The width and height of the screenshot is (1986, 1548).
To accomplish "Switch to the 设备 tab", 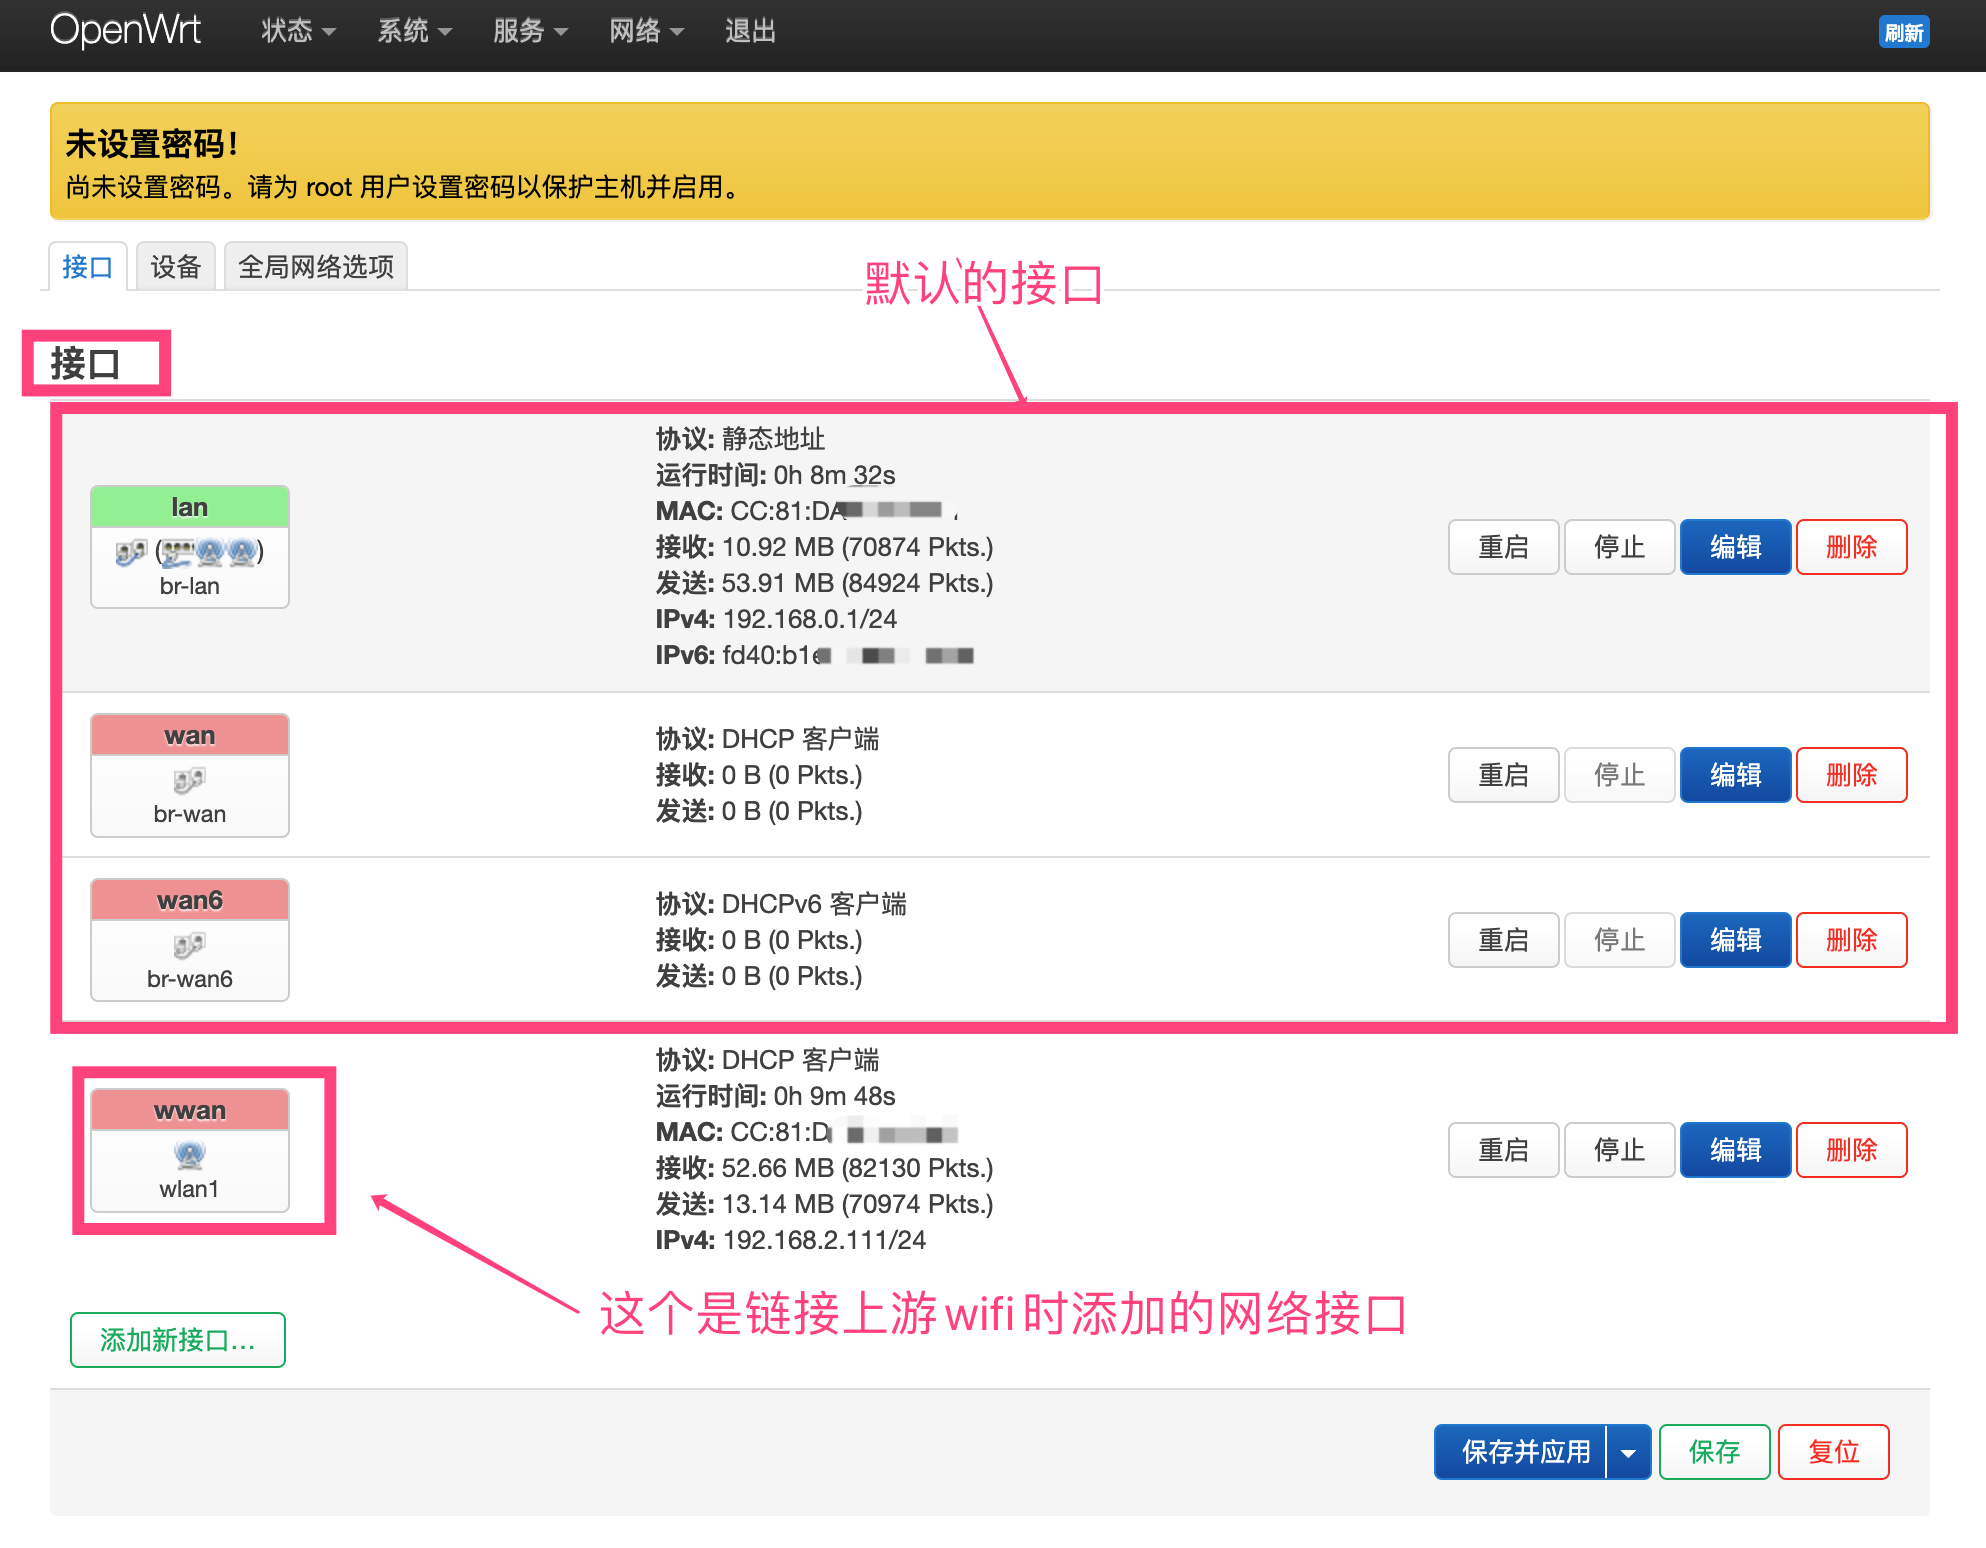I will coord(175,266).
